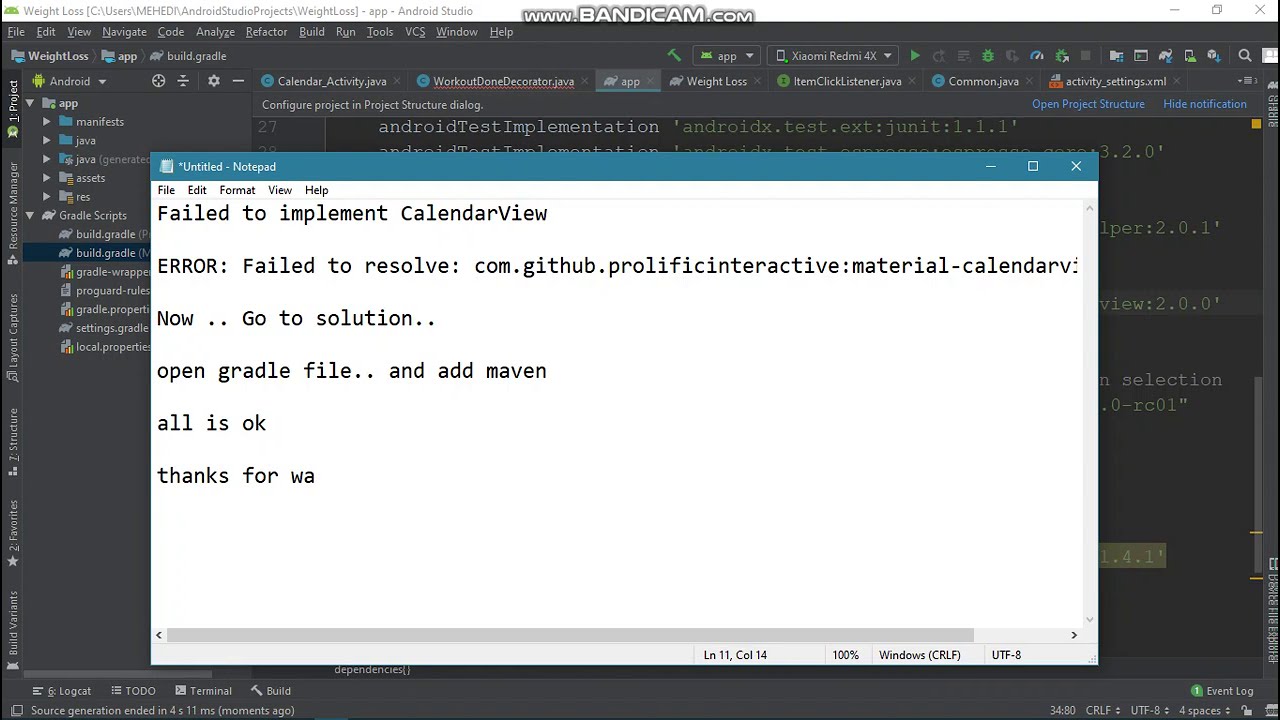The image size is (1280, 720).
Task: Select settings.gradle in project tree
Action: (111, 328)
